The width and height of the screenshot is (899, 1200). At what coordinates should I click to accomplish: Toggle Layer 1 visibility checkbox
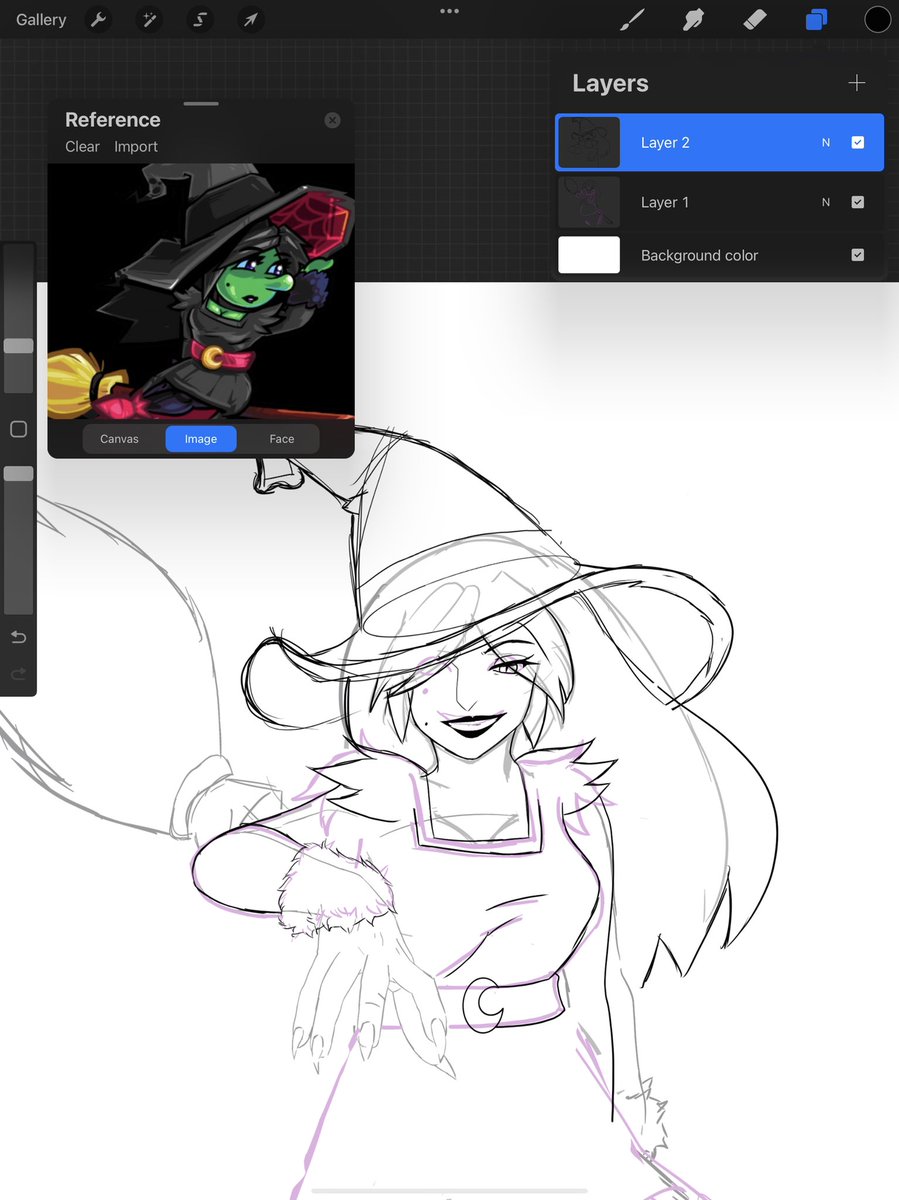[857, 202]
